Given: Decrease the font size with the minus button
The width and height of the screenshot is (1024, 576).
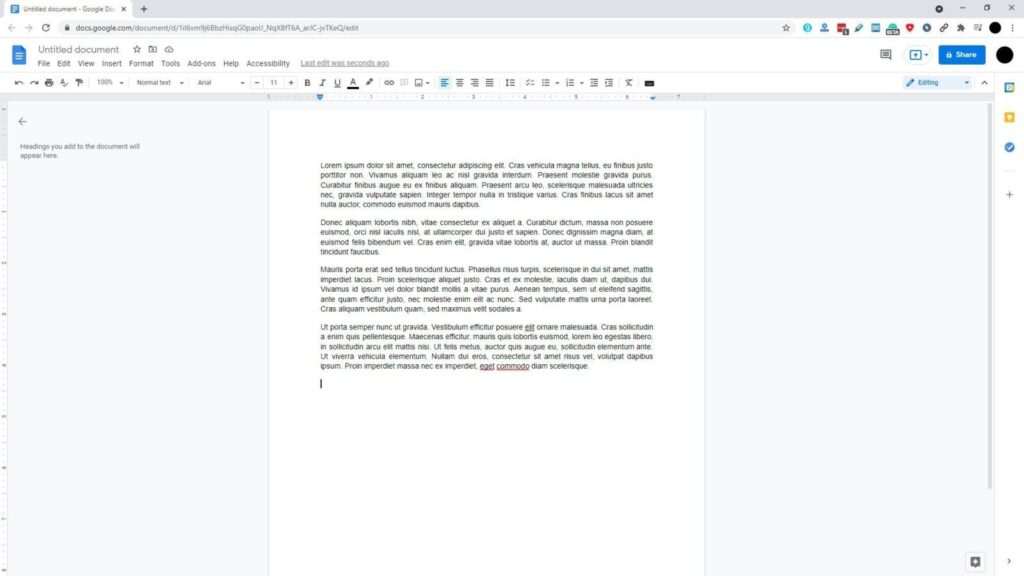Looking at the screenshot, I should (257, 83).
